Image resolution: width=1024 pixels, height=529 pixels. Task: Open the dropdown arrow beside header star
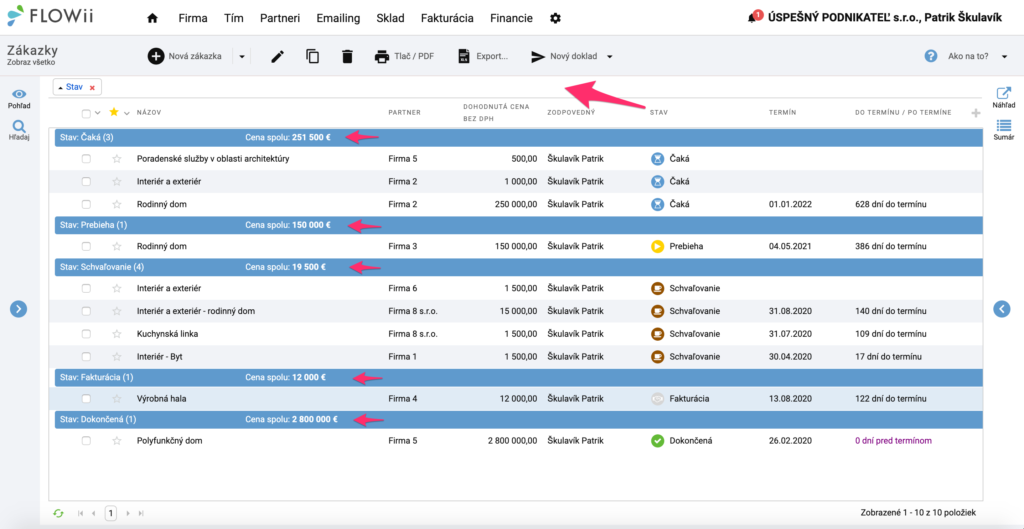pyautogui.click(x=127, y=113)
